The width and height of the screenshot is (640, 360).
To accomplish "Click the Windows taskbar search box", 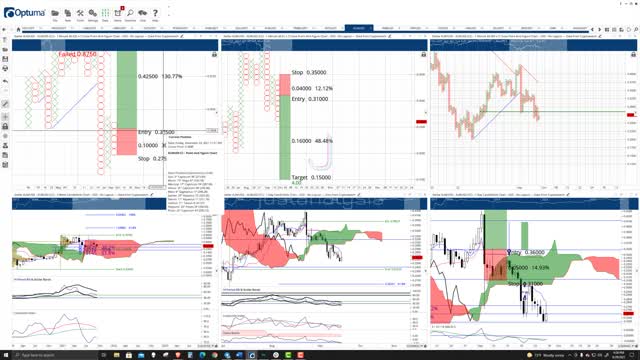I will [56, 355].
